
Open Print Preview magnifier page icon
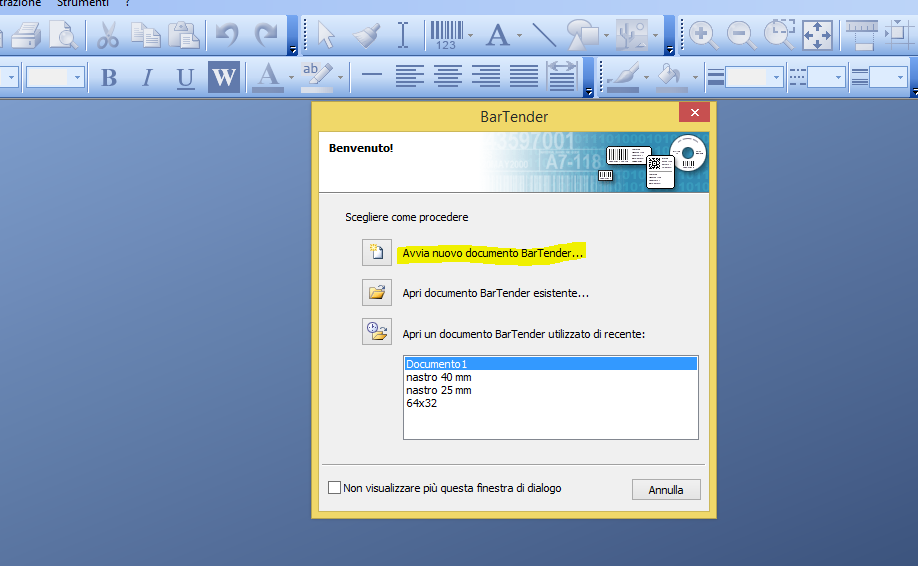point(63,35)
